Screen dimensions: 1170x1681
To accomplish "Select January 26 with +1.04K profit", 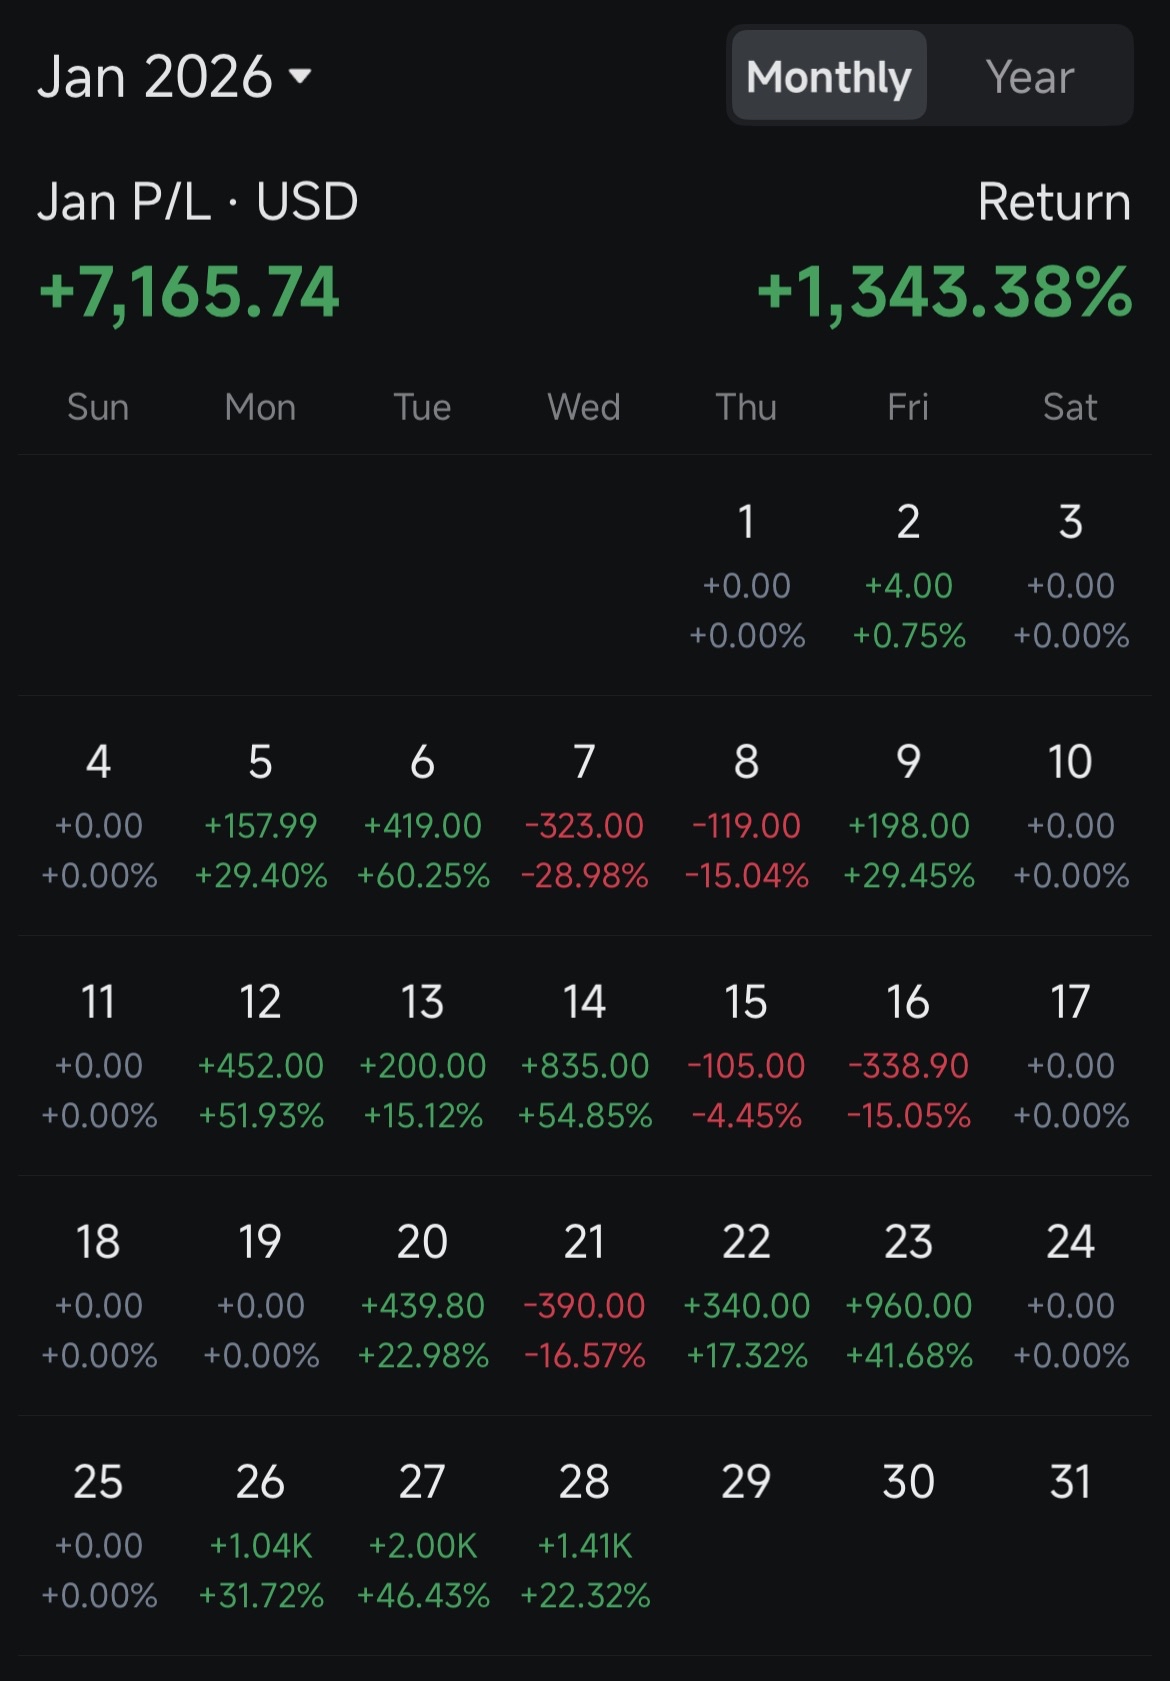I will [x=260, y=1536].
